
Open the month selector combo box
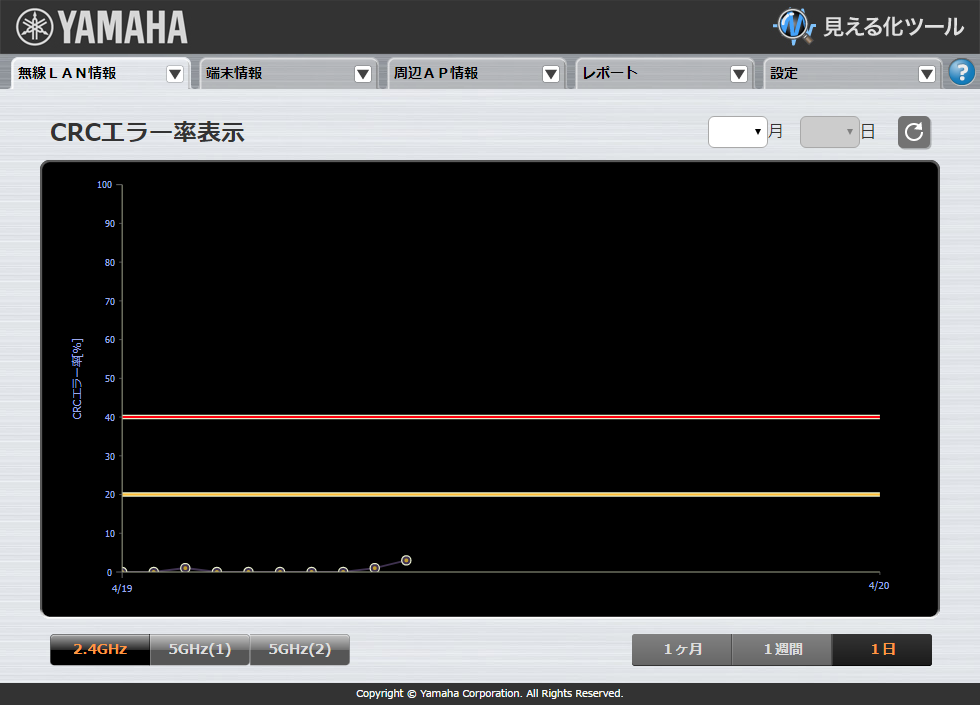(x=737, y=132)
